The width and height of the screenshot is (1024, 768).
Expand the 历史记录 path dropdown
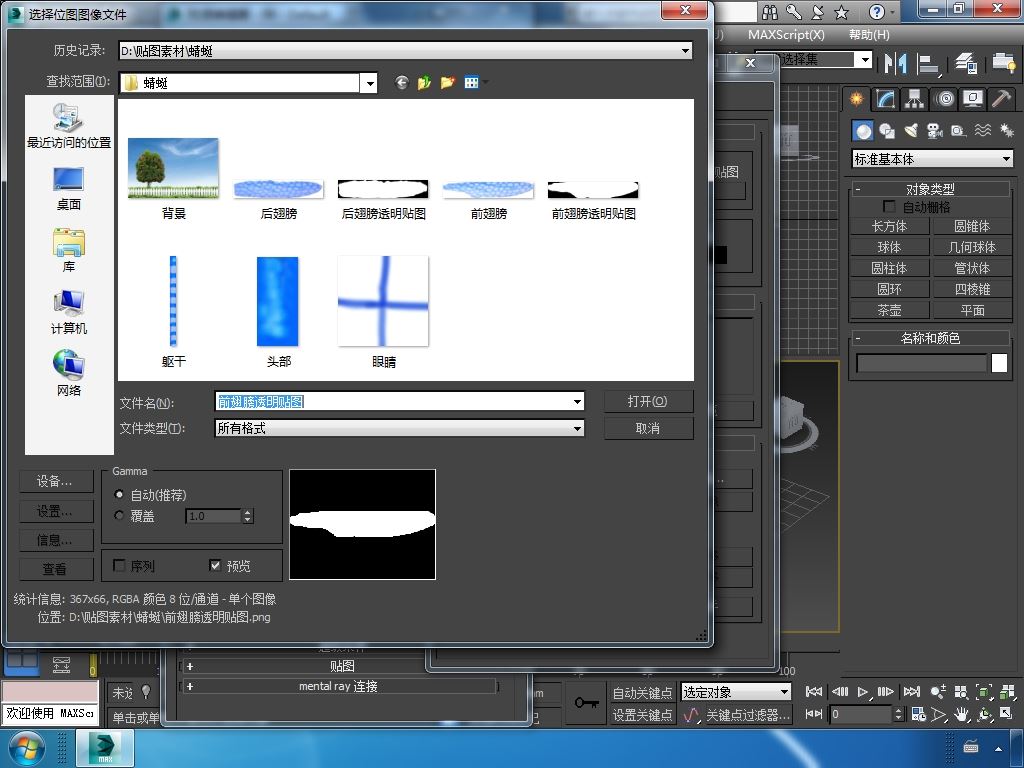click(x=685, y=50)
